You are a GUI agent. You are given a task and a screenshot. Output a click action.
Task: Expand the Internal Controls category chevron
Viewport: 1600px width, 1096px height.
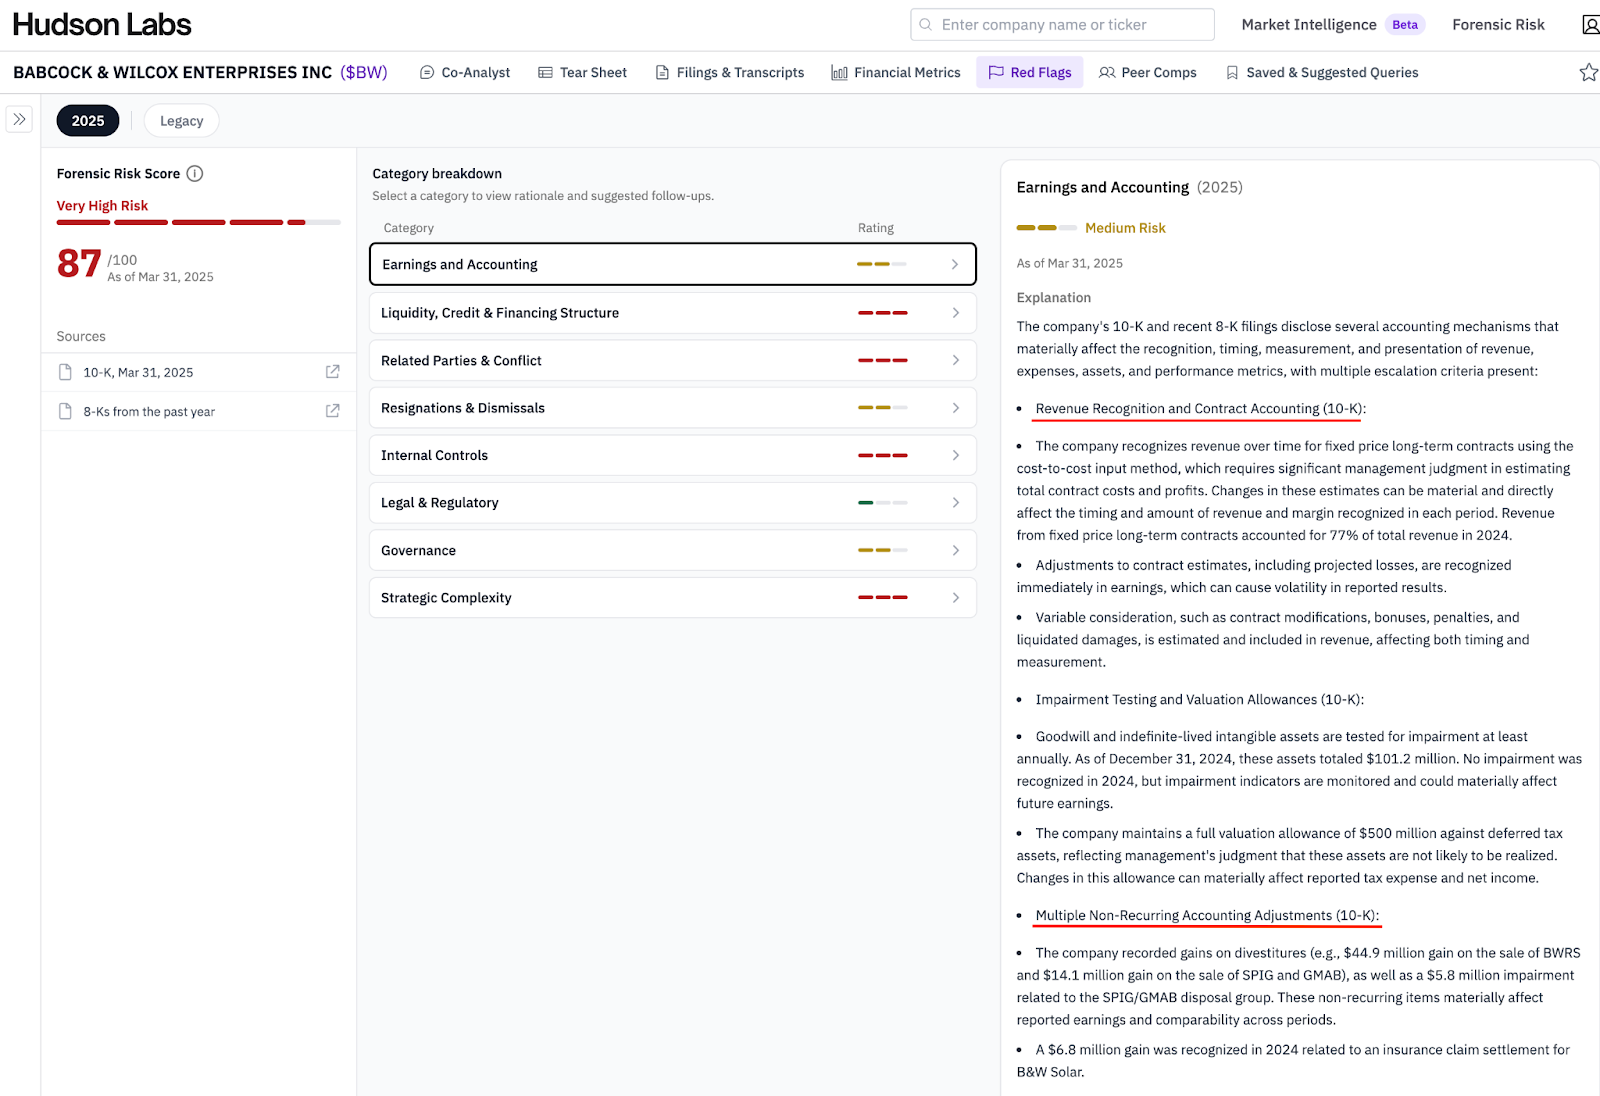[x=955, y=455]
